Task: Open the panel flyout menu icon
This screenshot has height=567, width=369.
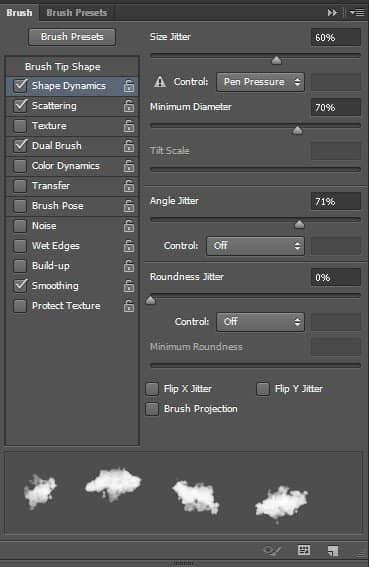Action: tap(357, 13)
